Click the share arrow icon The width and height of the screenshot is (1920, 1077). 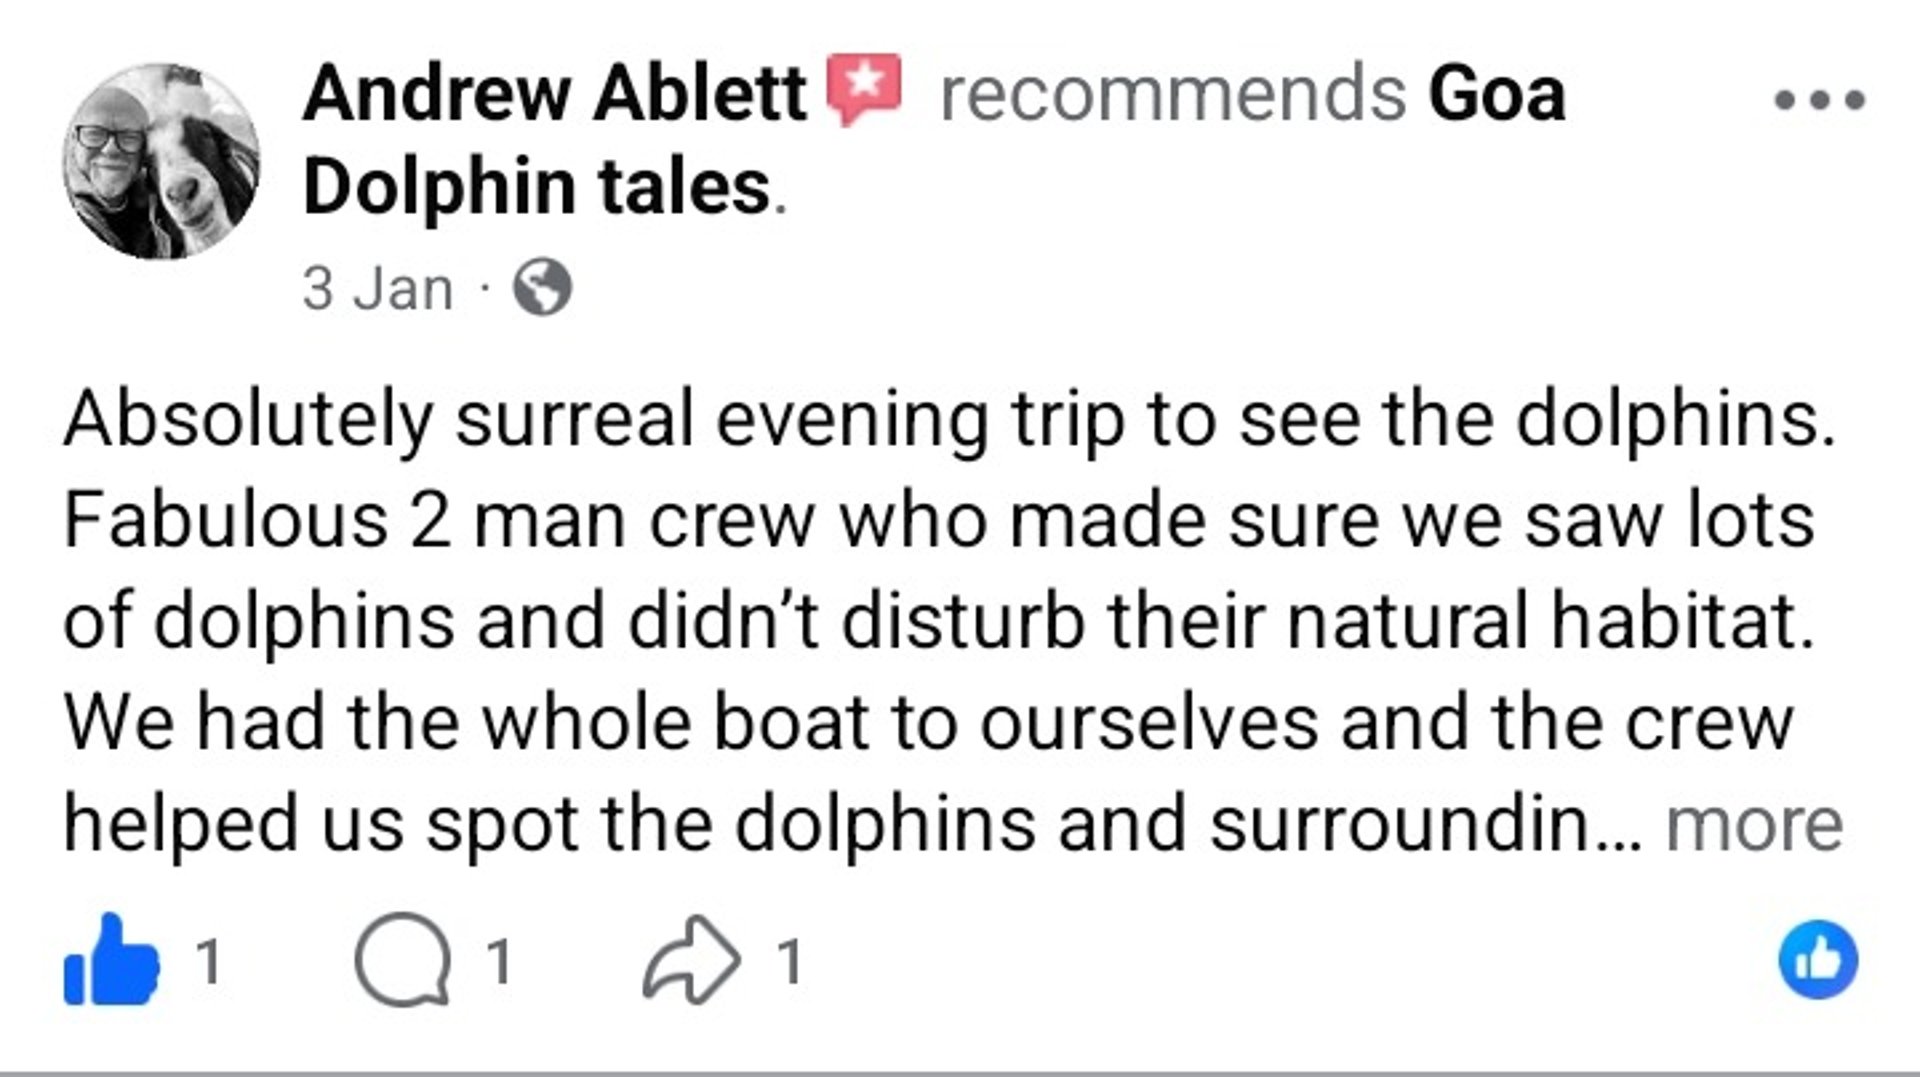[691, 961]
